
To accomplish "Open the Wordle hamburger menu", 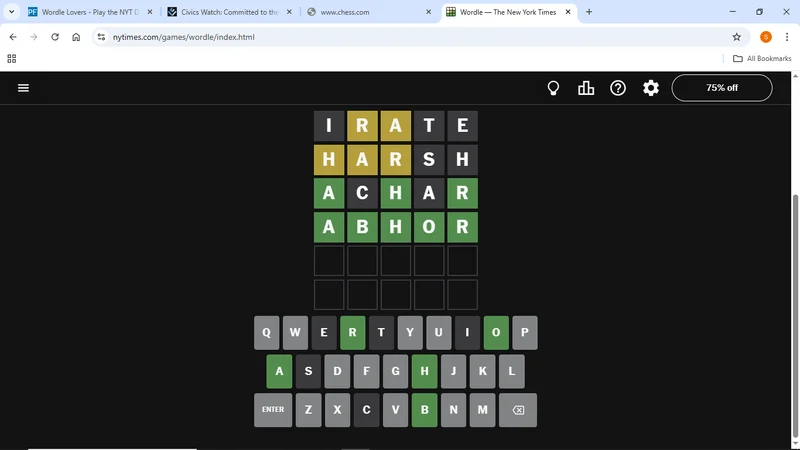I will click(23, 88).
